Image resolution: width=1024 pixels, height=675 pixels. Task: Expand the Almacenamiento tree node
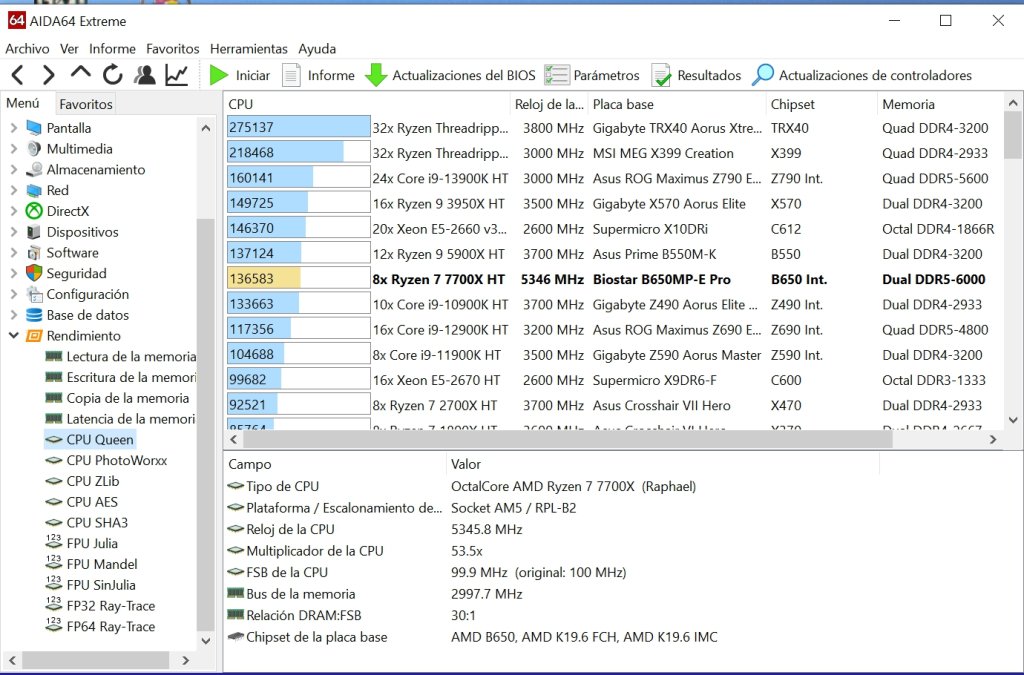[x=14, y=170]
